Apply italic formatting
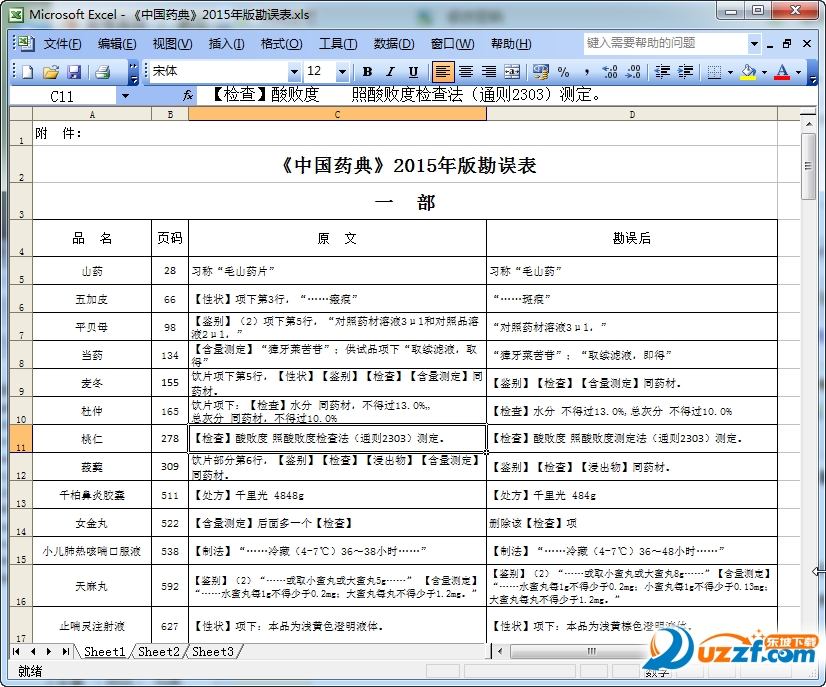 pos(390,73)
